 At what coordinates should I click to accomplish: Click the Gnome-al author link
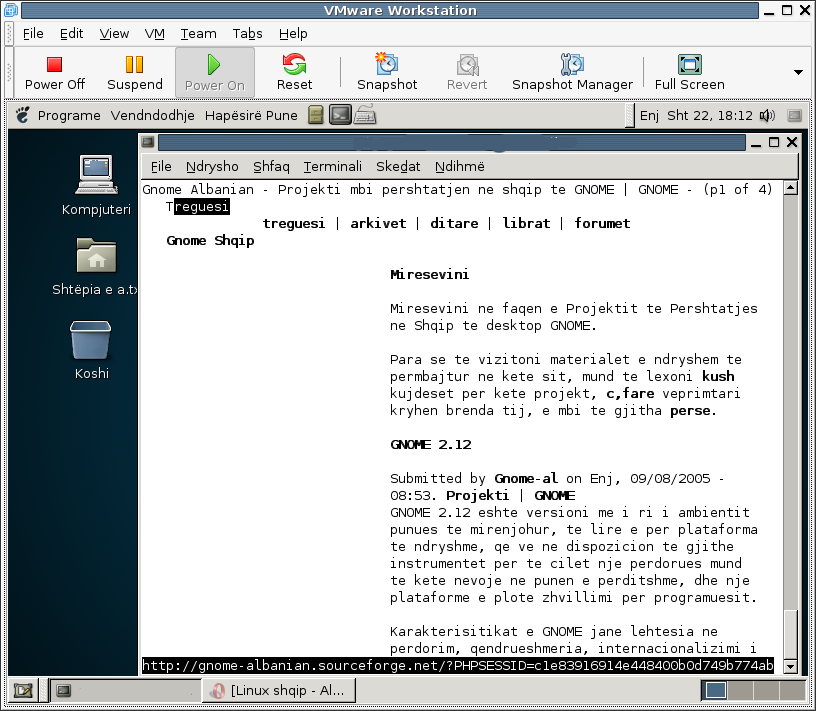click(x=526, y=478)
